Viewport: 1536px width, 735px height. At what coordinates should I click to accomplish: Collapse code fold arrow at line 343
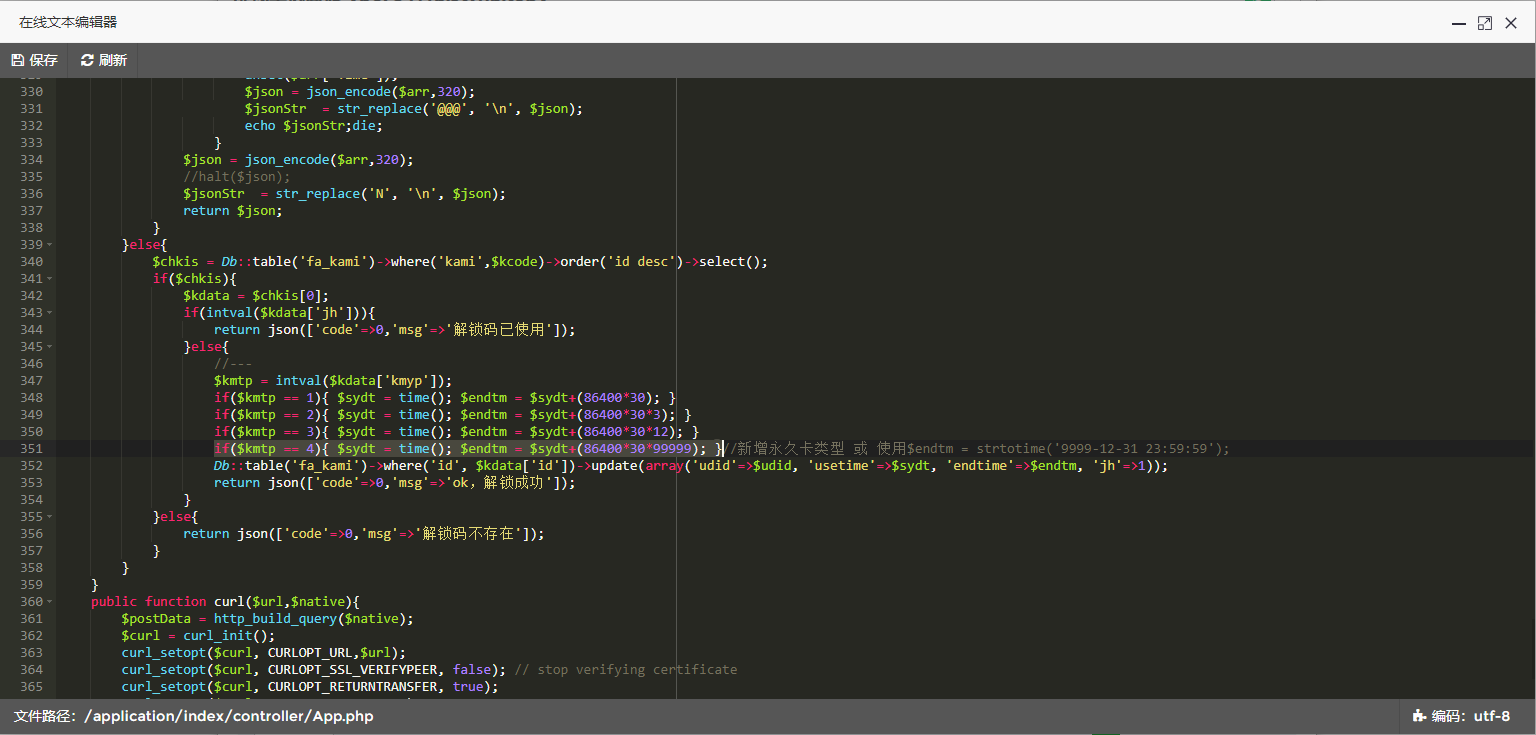pyautogui.click(x=50, y=313)
